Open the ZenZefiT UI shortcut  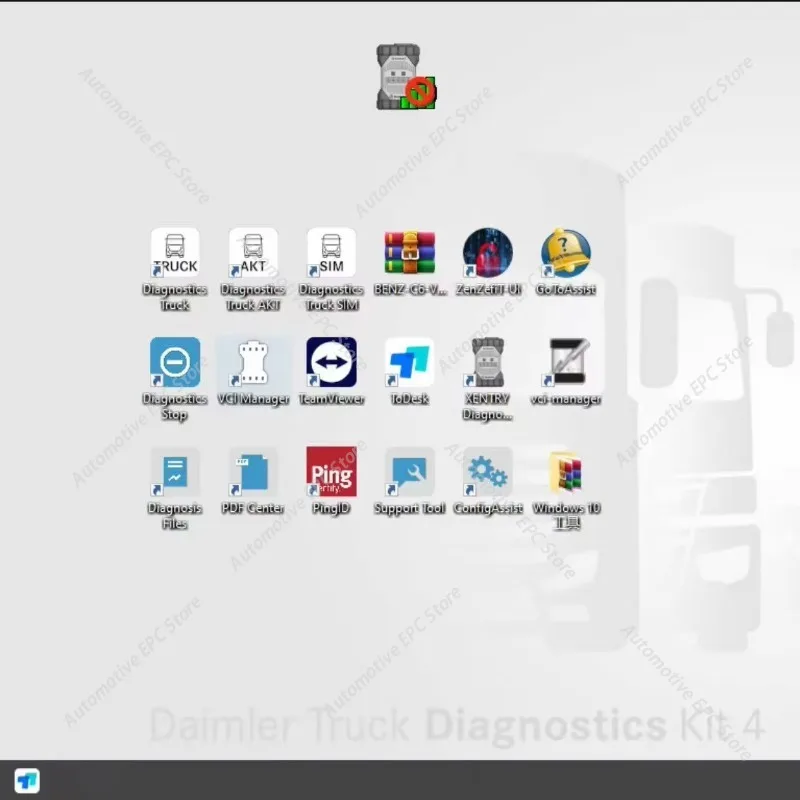tap(488, 253)
